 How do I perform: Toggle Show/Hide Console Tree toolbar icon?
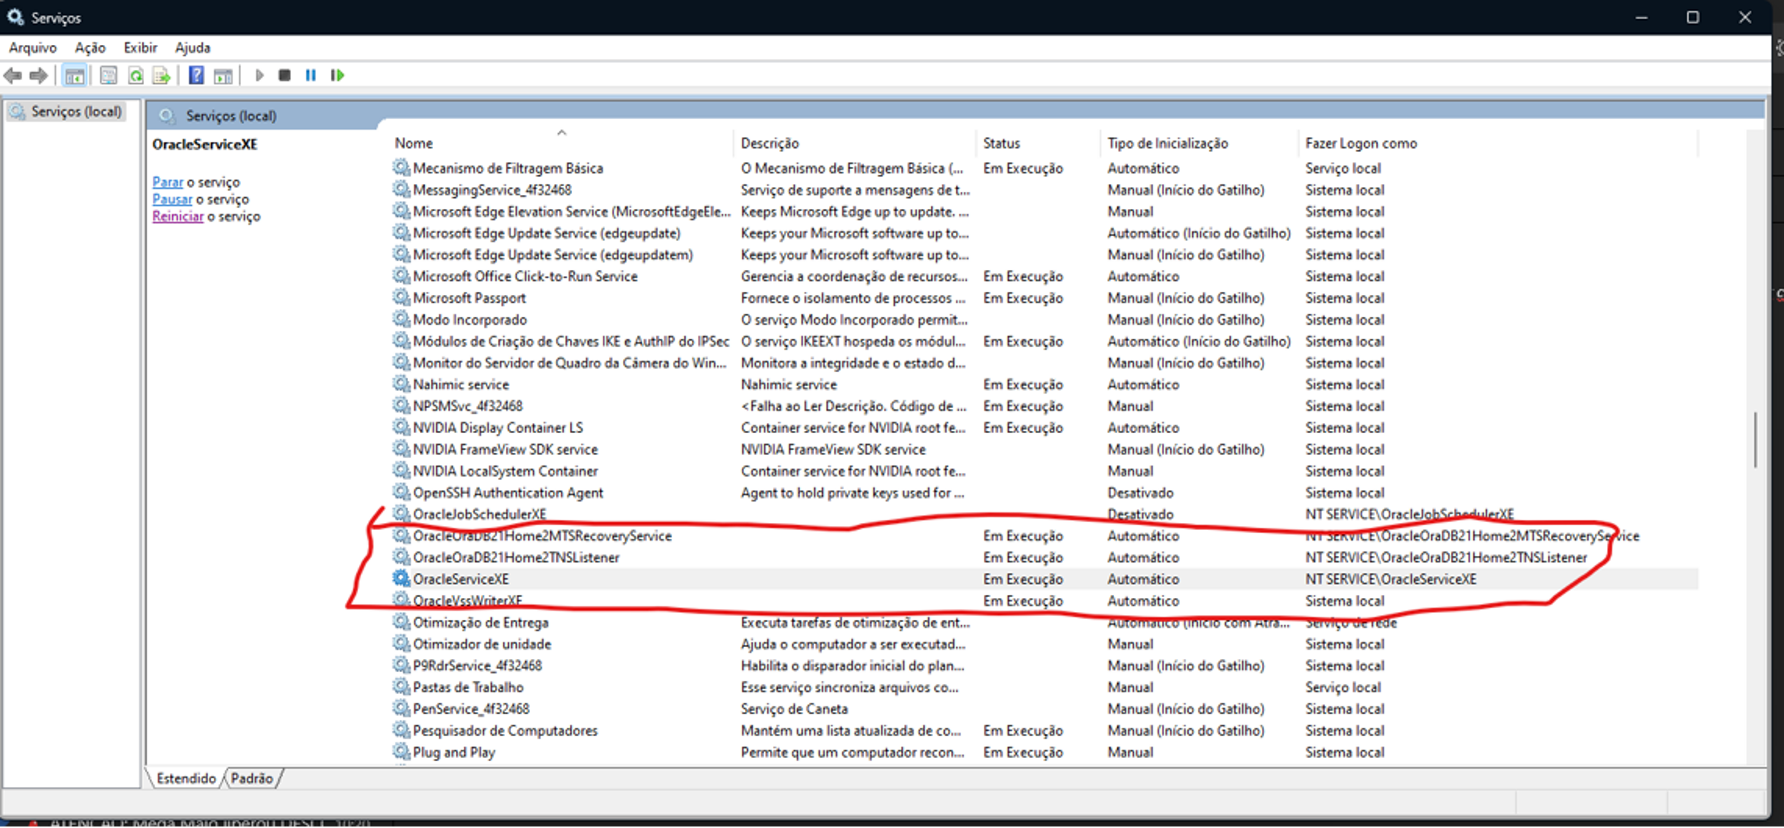(74, 76)
